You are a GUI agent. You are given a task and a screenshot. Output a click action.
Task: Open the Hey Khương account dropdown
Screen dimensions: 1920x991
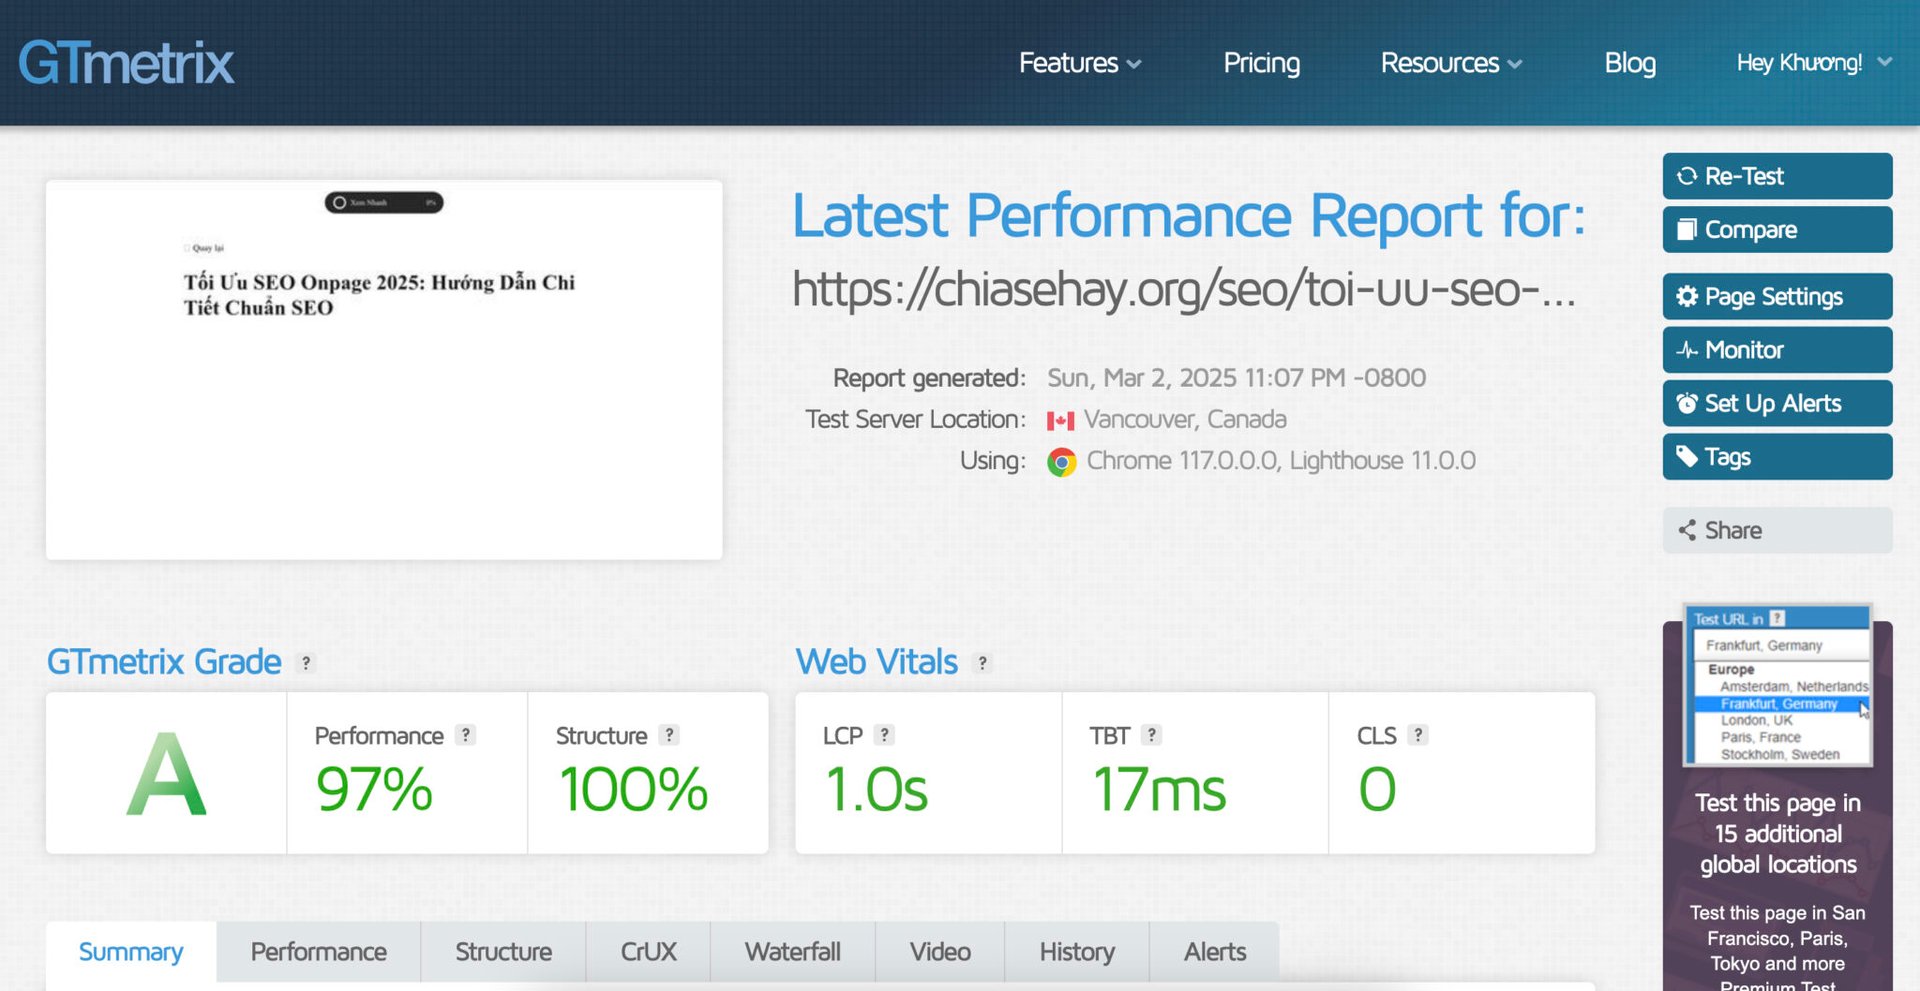click(1813, 63)
